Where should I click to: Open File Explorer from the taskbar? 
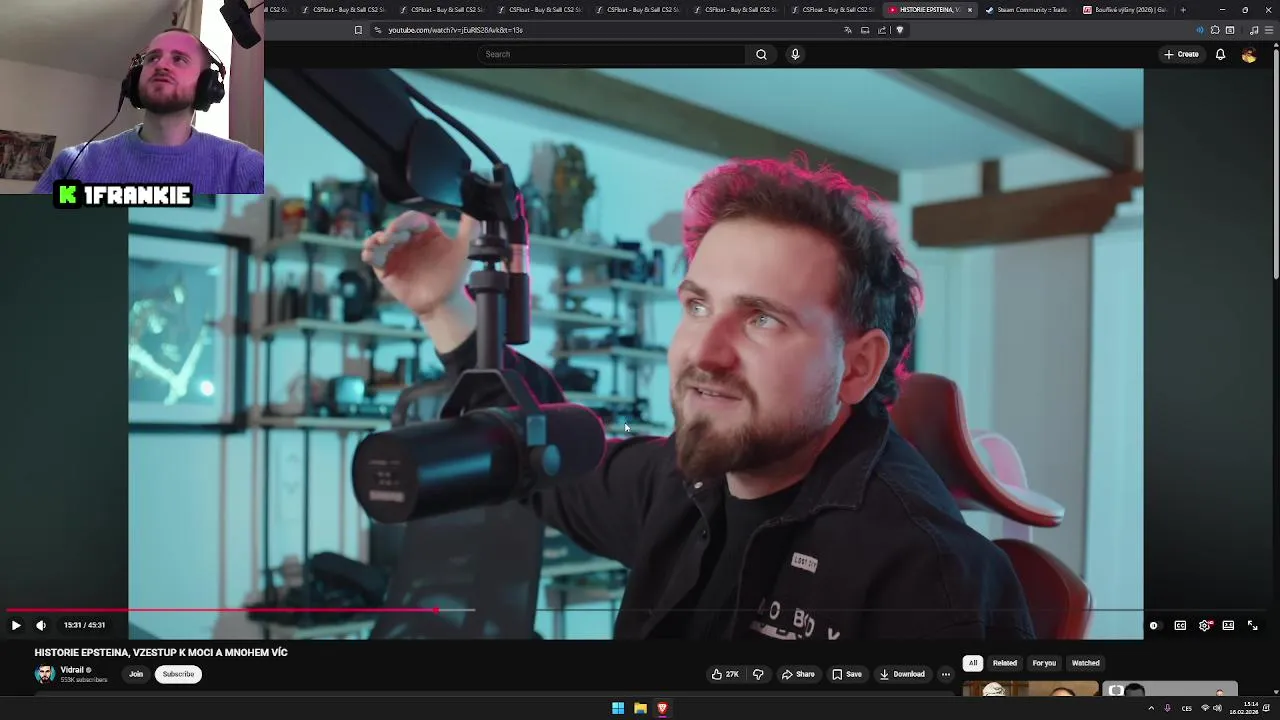click(640, 708)
